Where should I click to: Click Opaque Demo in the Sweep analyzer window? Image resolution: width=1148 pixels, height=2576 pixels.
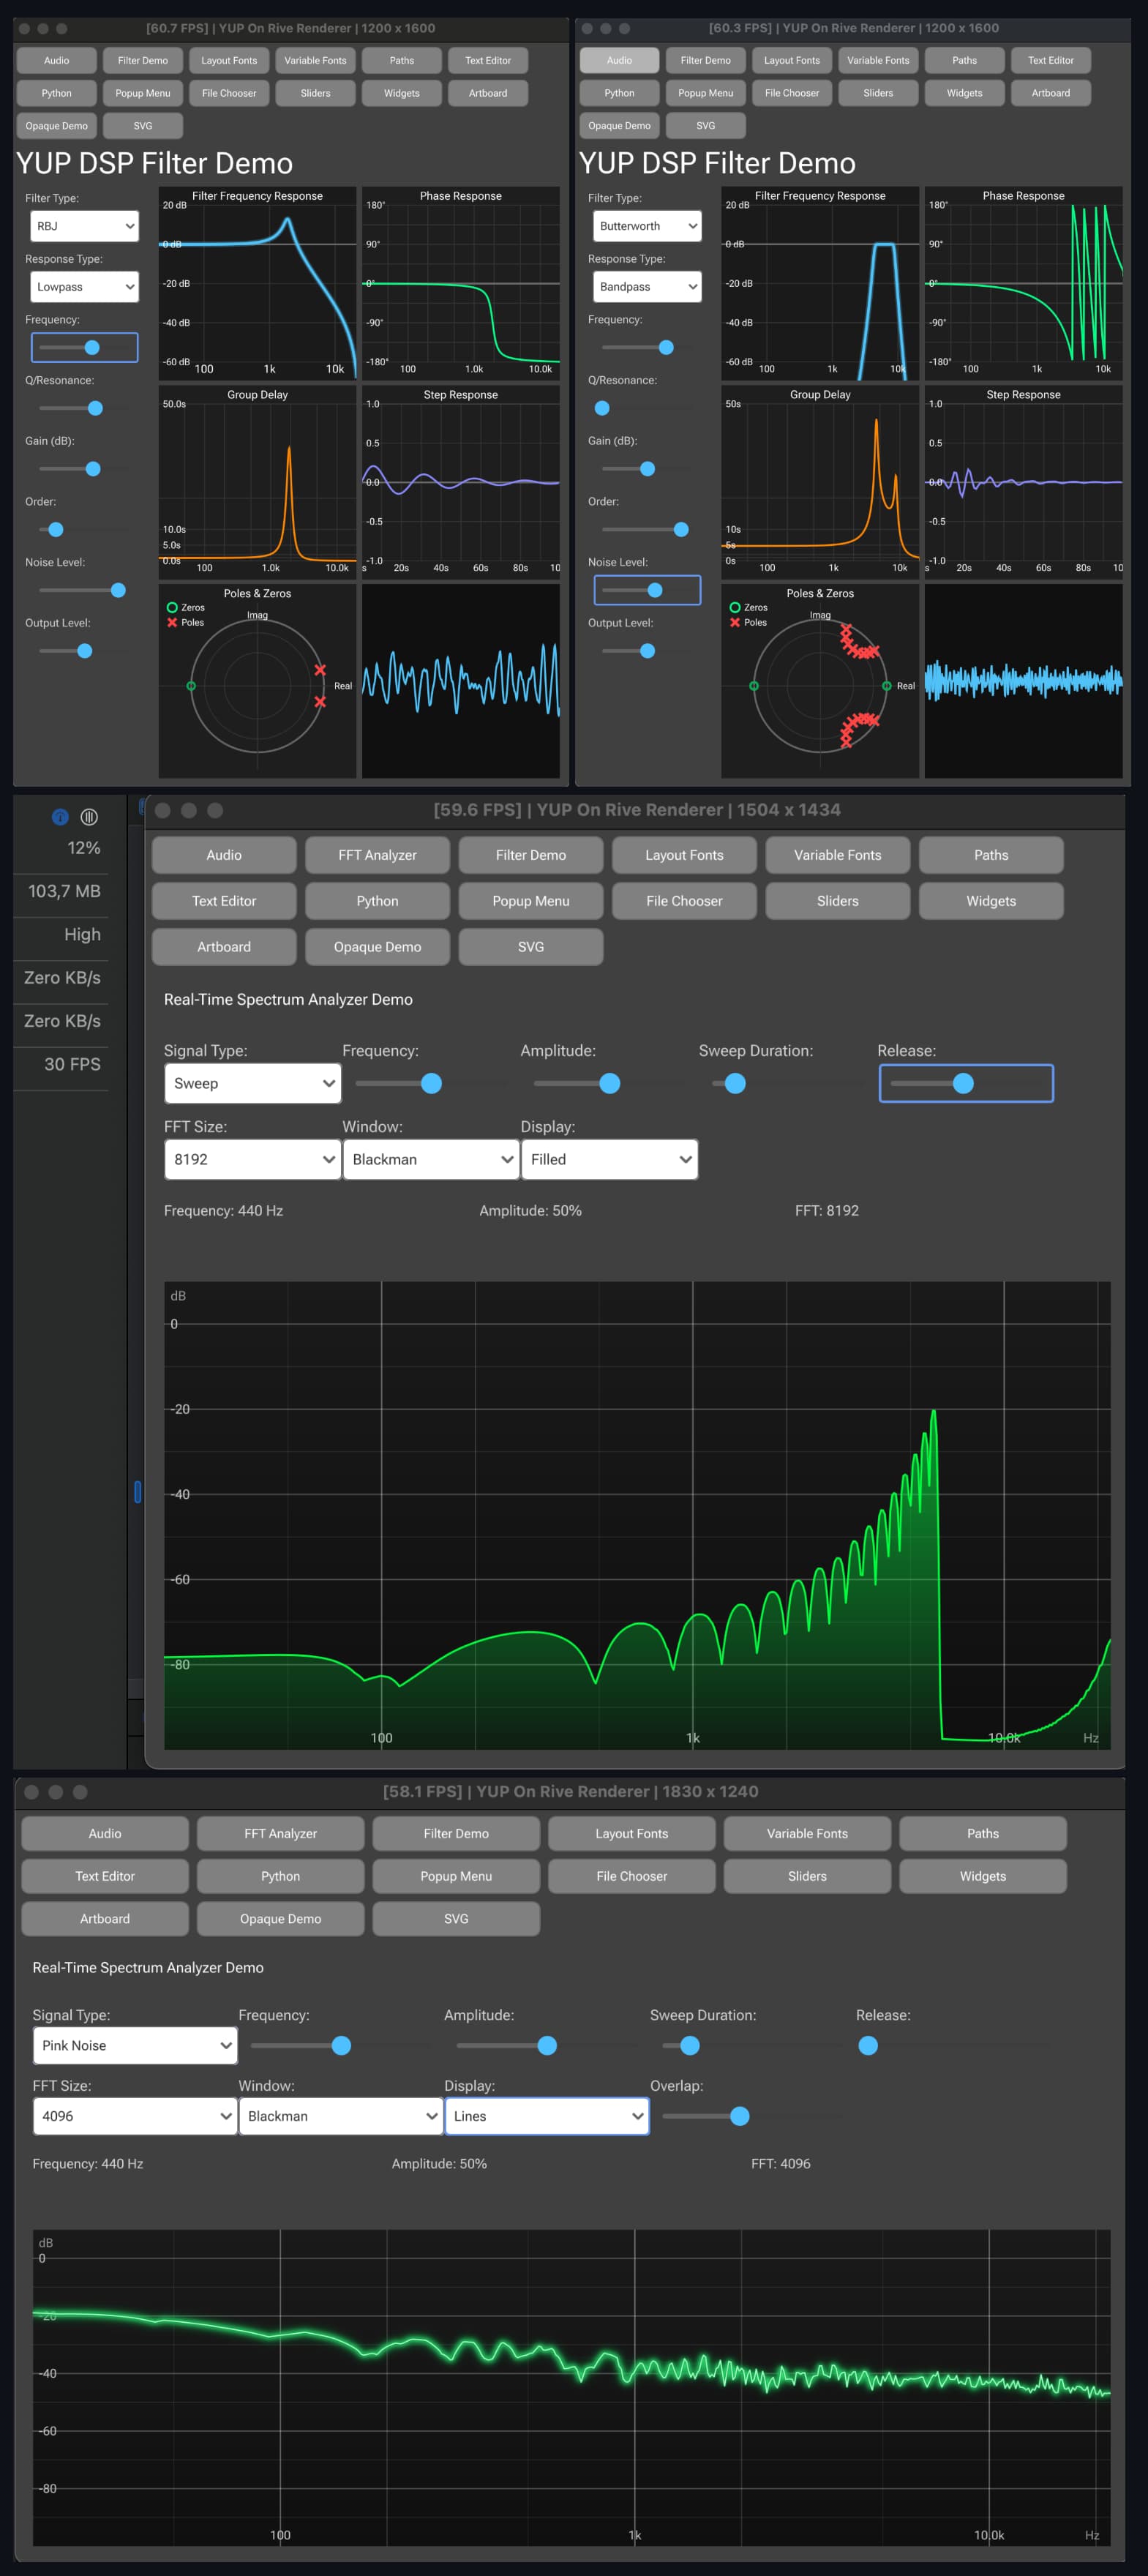pos(377,947)
